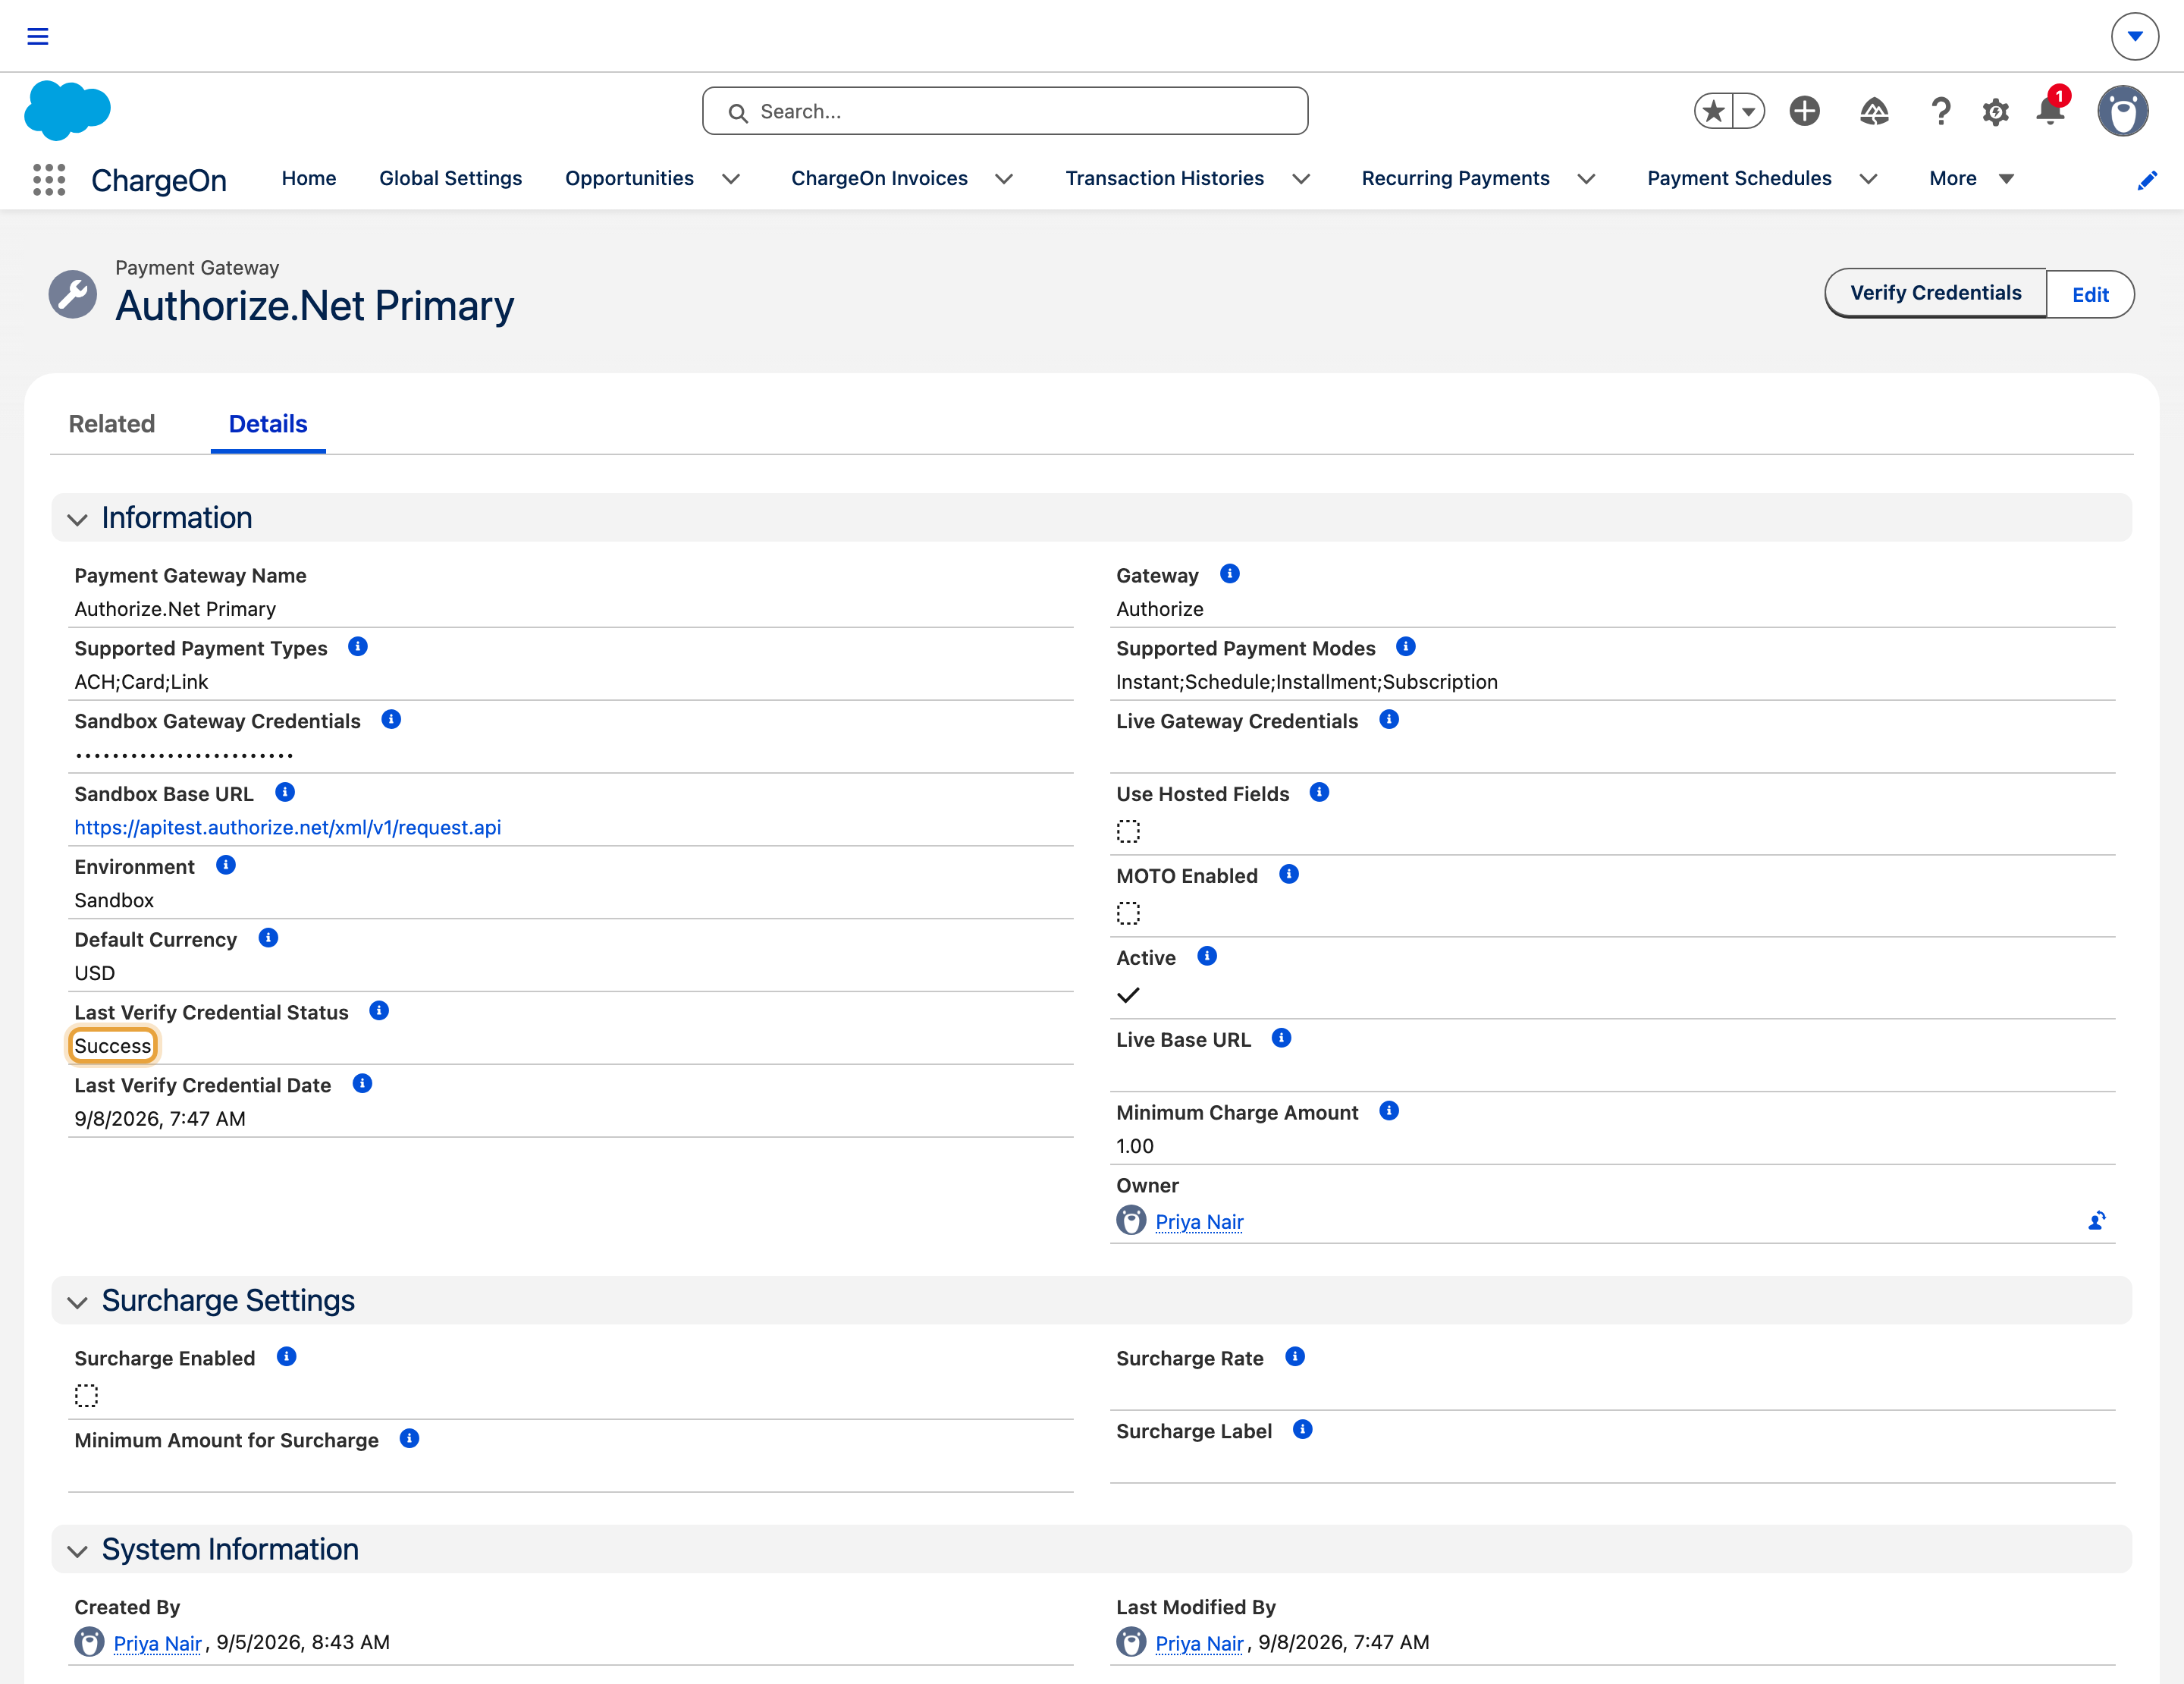
Task: Toggle the Use Hosted Fields checkbox
Action: pyautogui.click(x=1128, y=831)
